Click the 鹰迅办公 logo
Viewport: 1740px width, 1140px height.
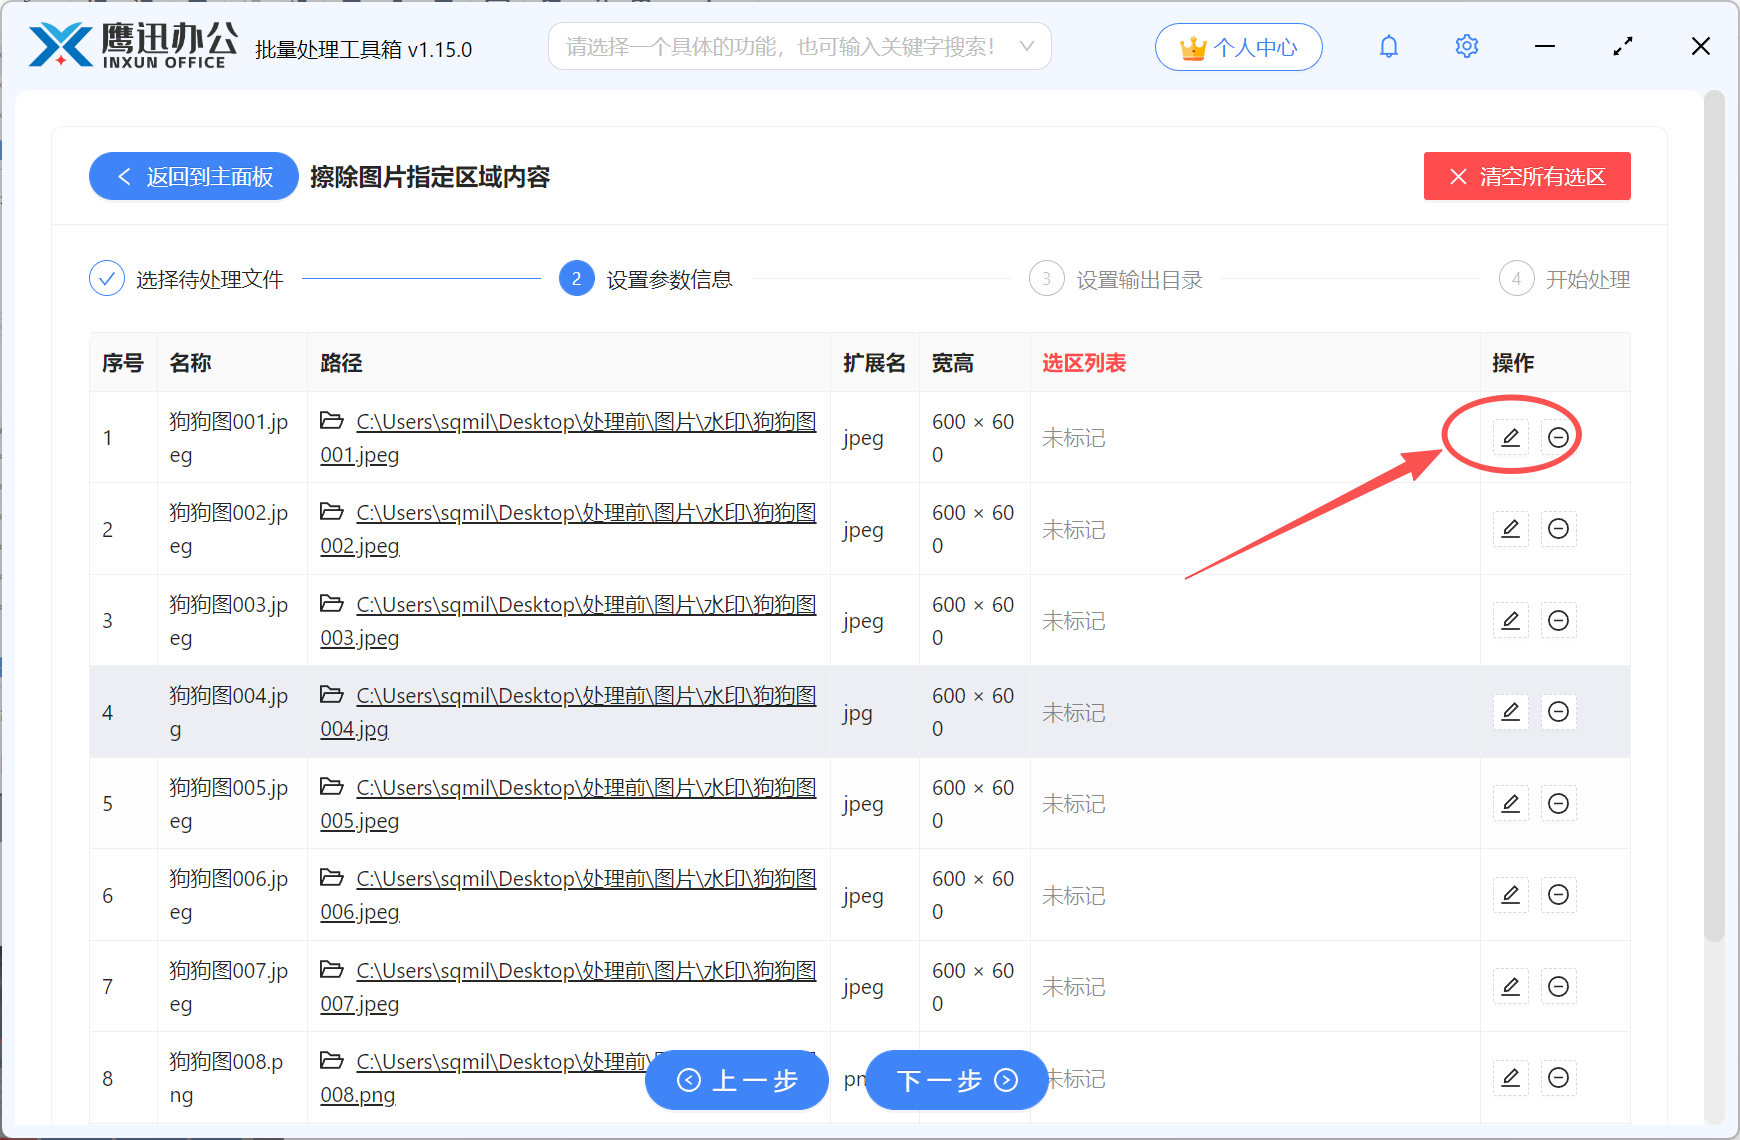coord(130,45)
